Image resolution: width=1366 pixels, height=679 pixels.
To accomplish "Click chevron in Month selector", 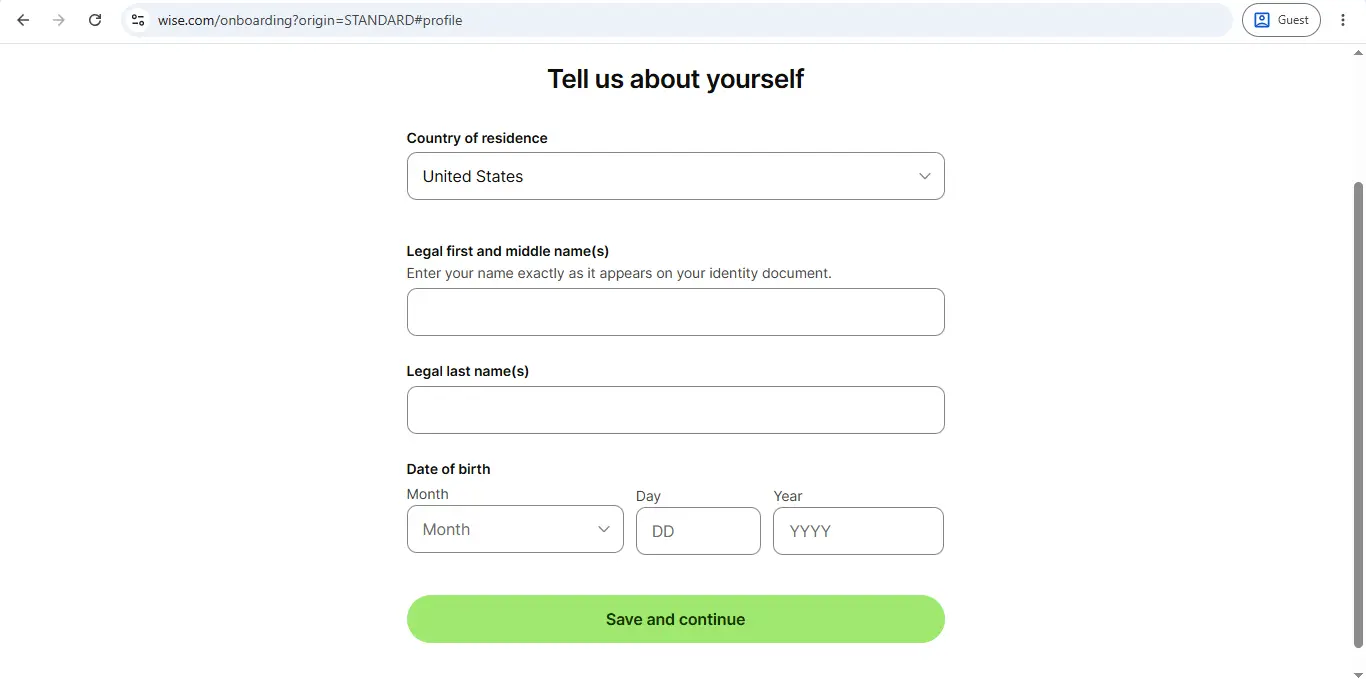I will tap(604, 529).
